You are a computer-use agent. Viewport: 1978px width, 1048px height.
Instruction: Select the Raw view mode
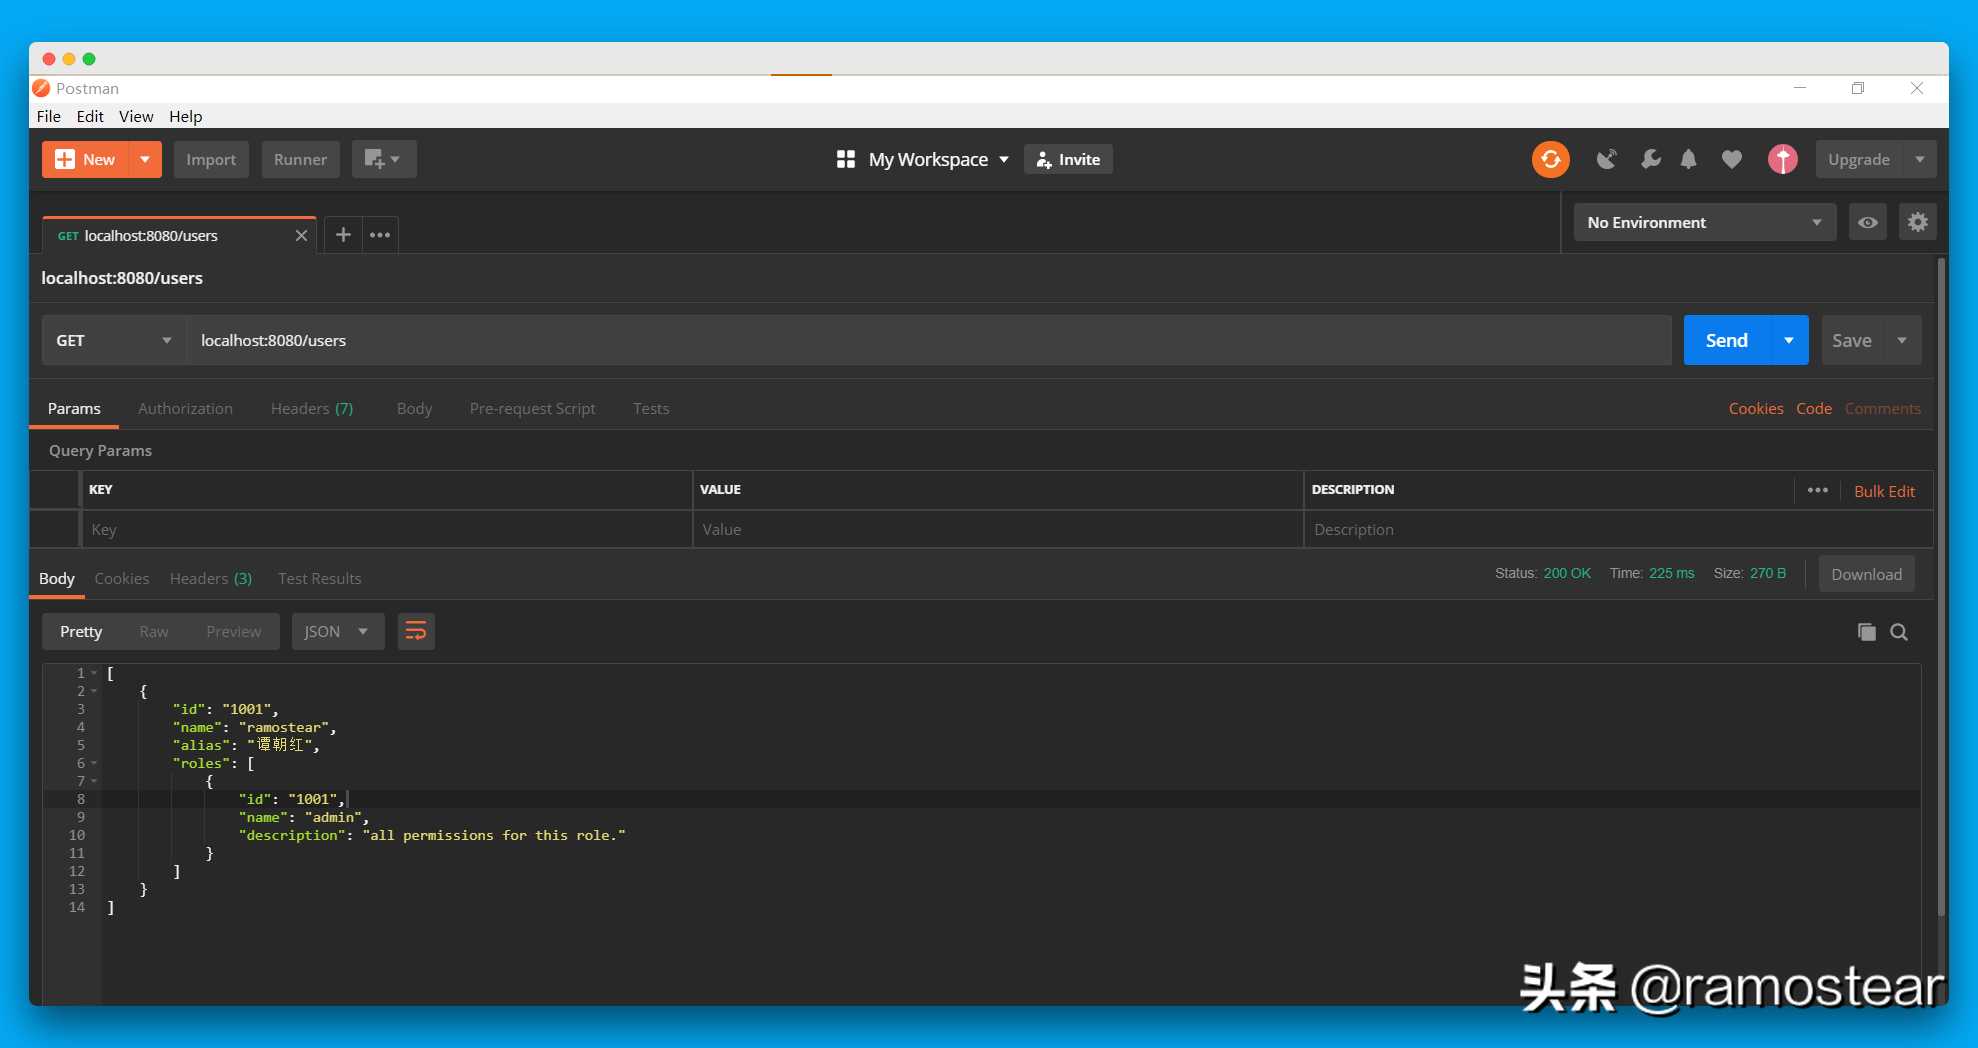click(x=154, y=631)
